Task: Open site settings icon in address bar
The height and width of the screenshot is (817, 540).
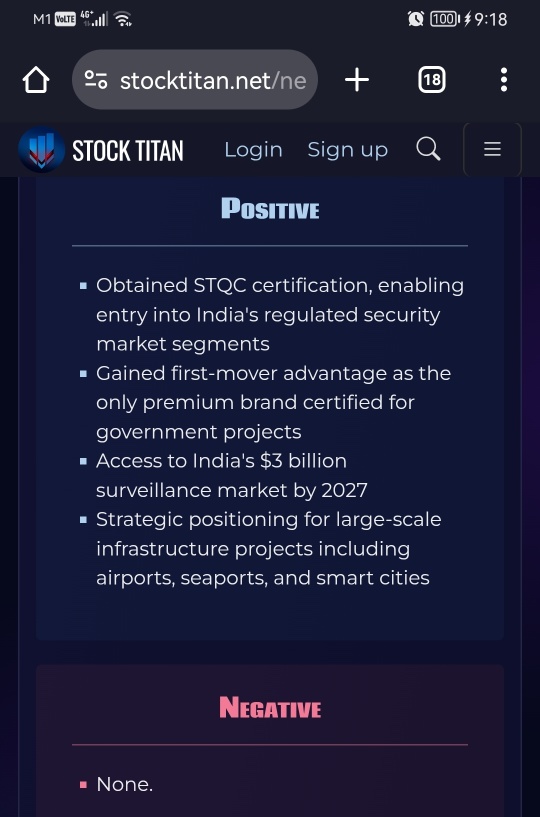Action: 96,80
